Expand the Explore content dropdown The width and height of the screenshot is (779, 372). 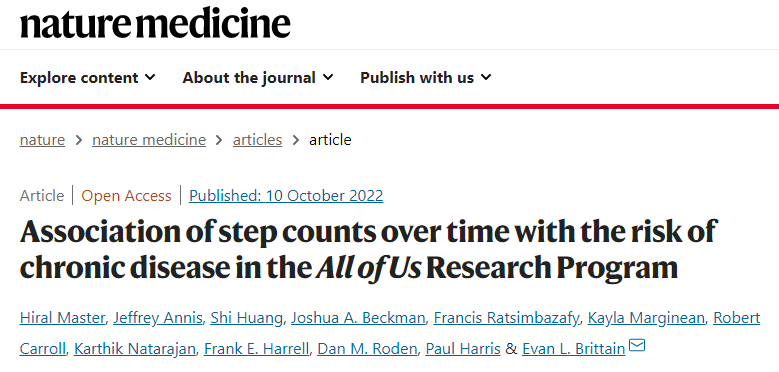click(x=87, y=77)
